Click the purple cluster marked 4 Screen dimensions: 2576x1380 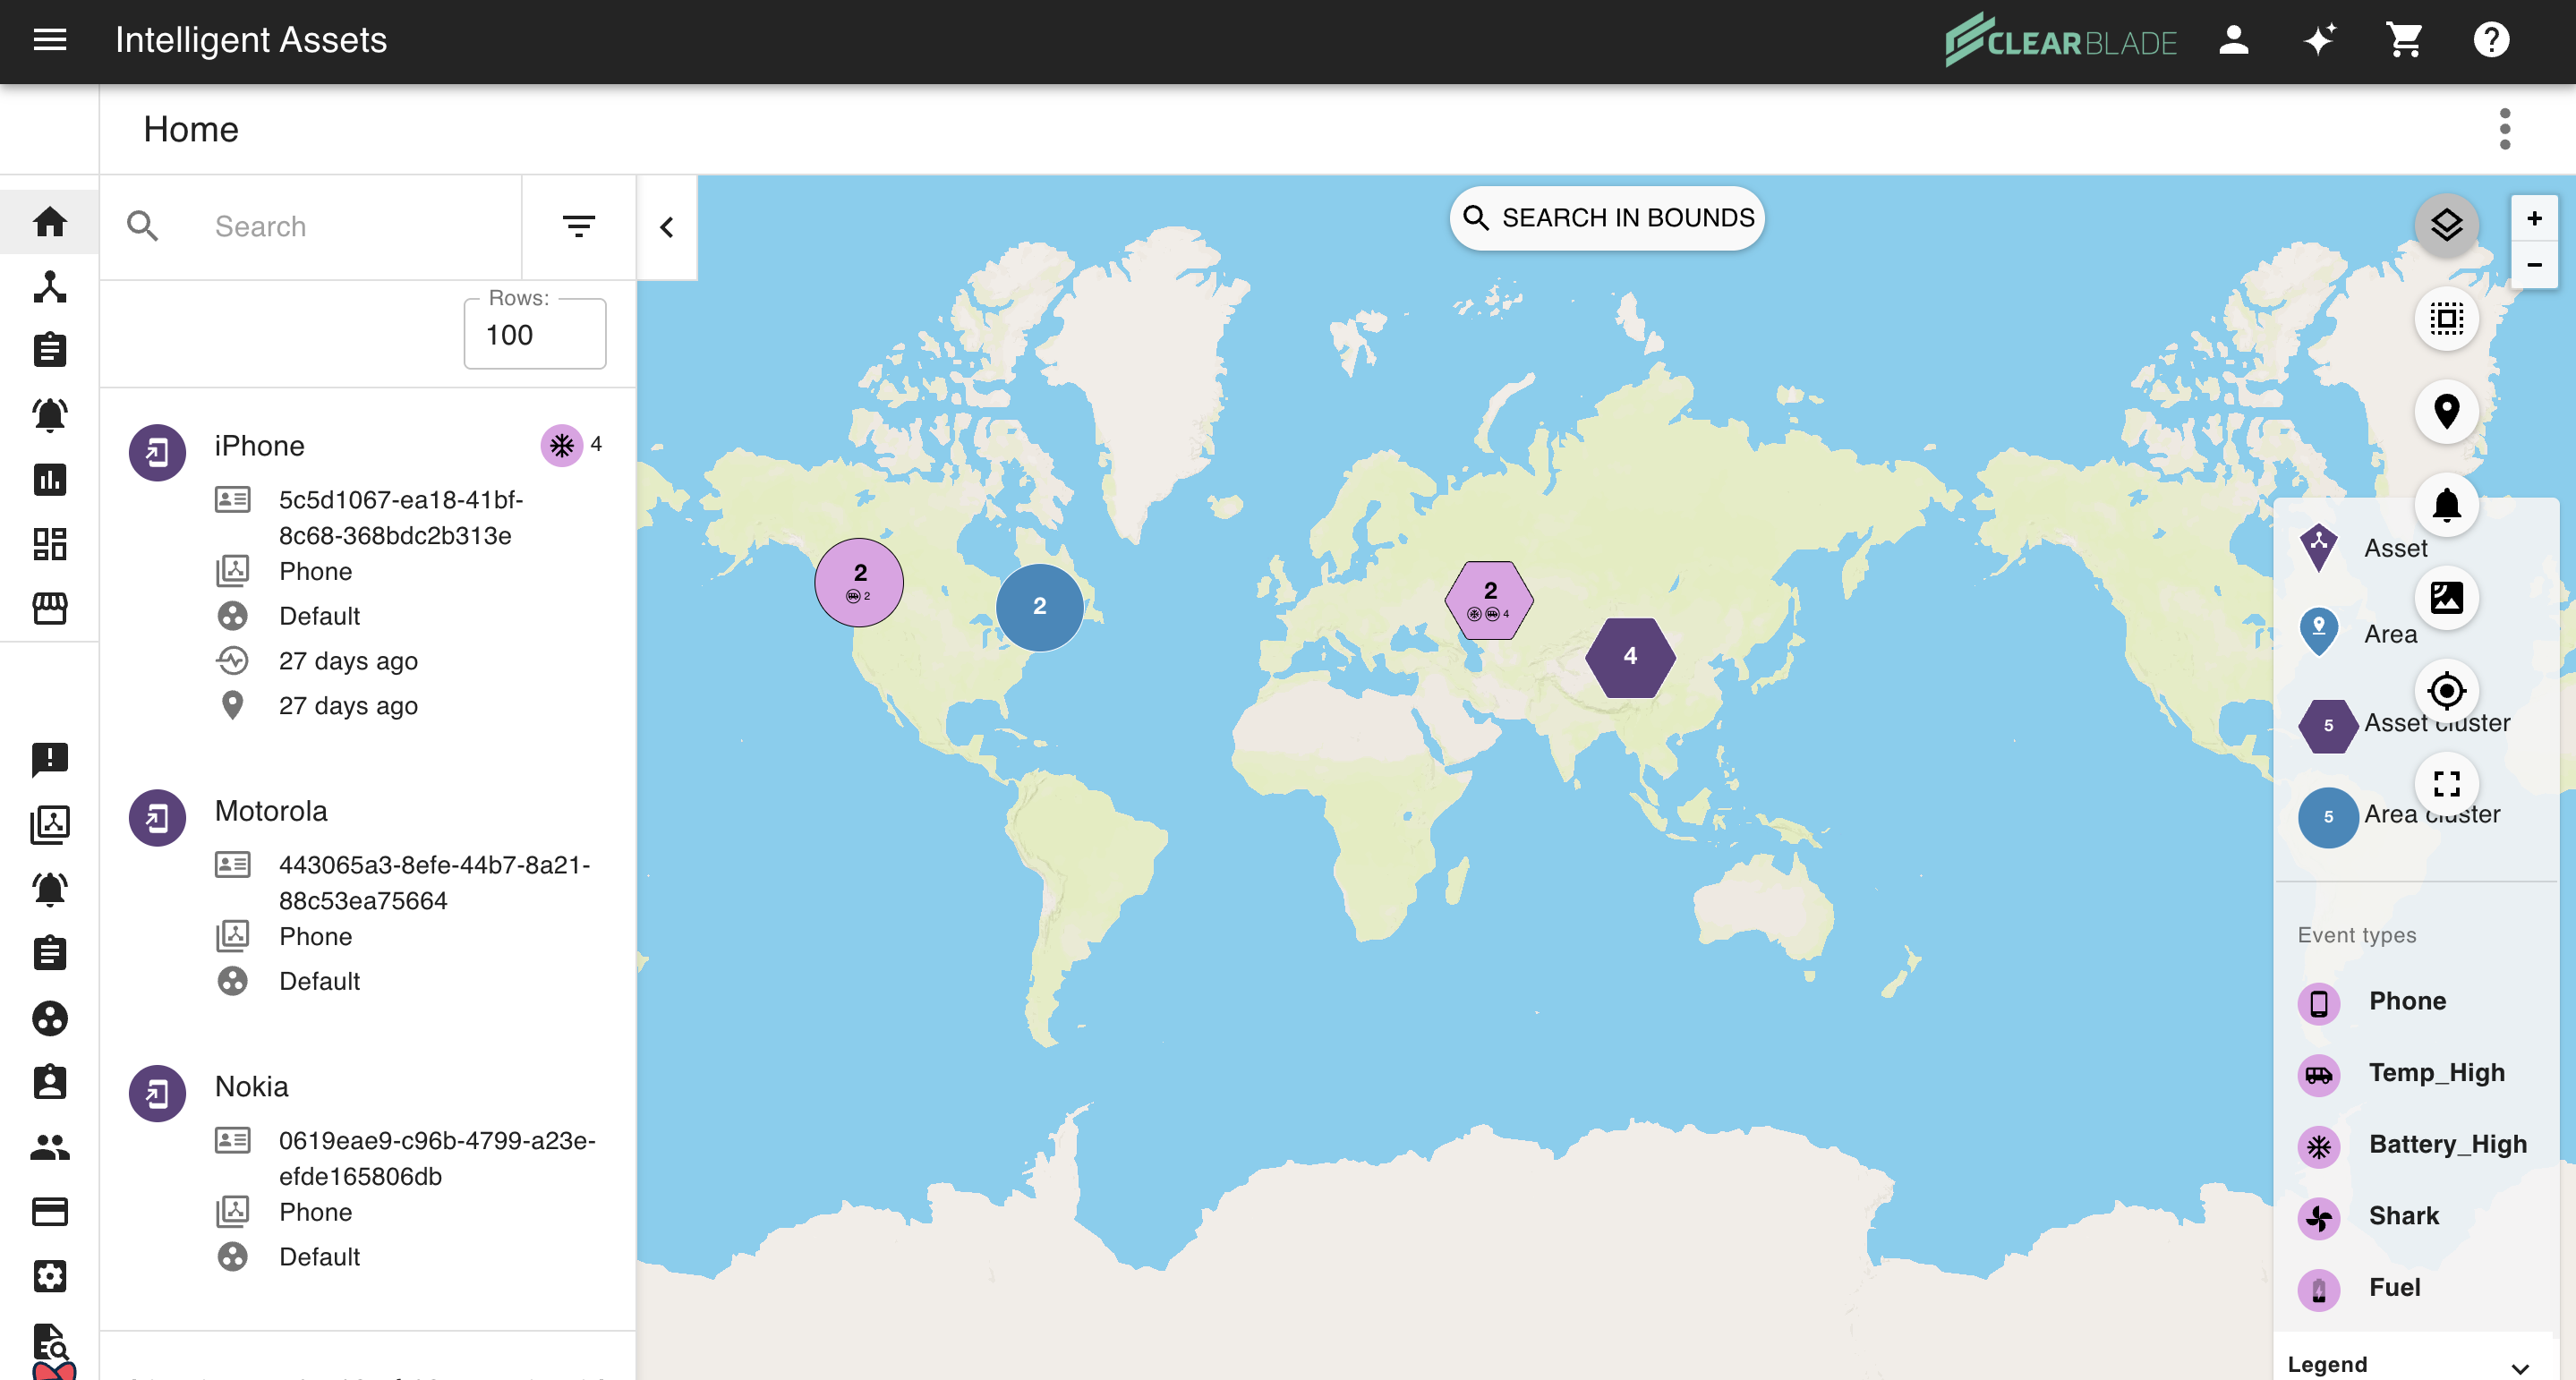point(1630,656)
